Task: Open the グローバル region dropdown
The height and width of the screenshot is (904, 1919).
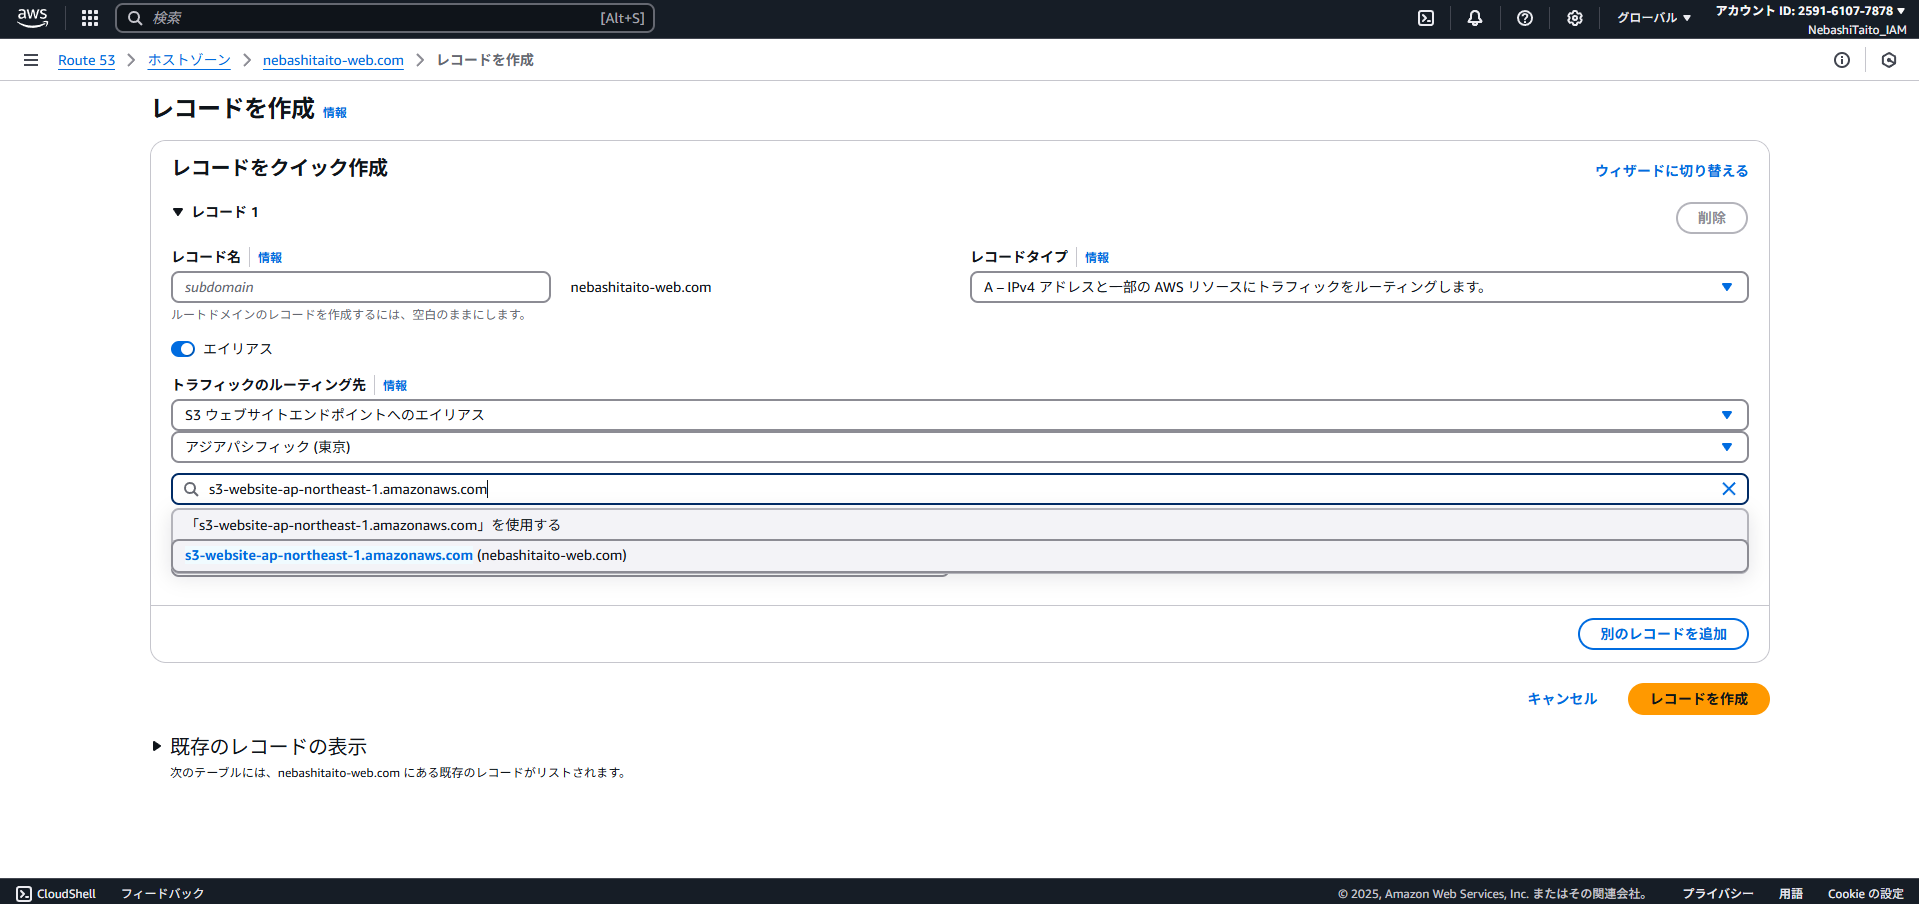Action: click(1653, 18)
